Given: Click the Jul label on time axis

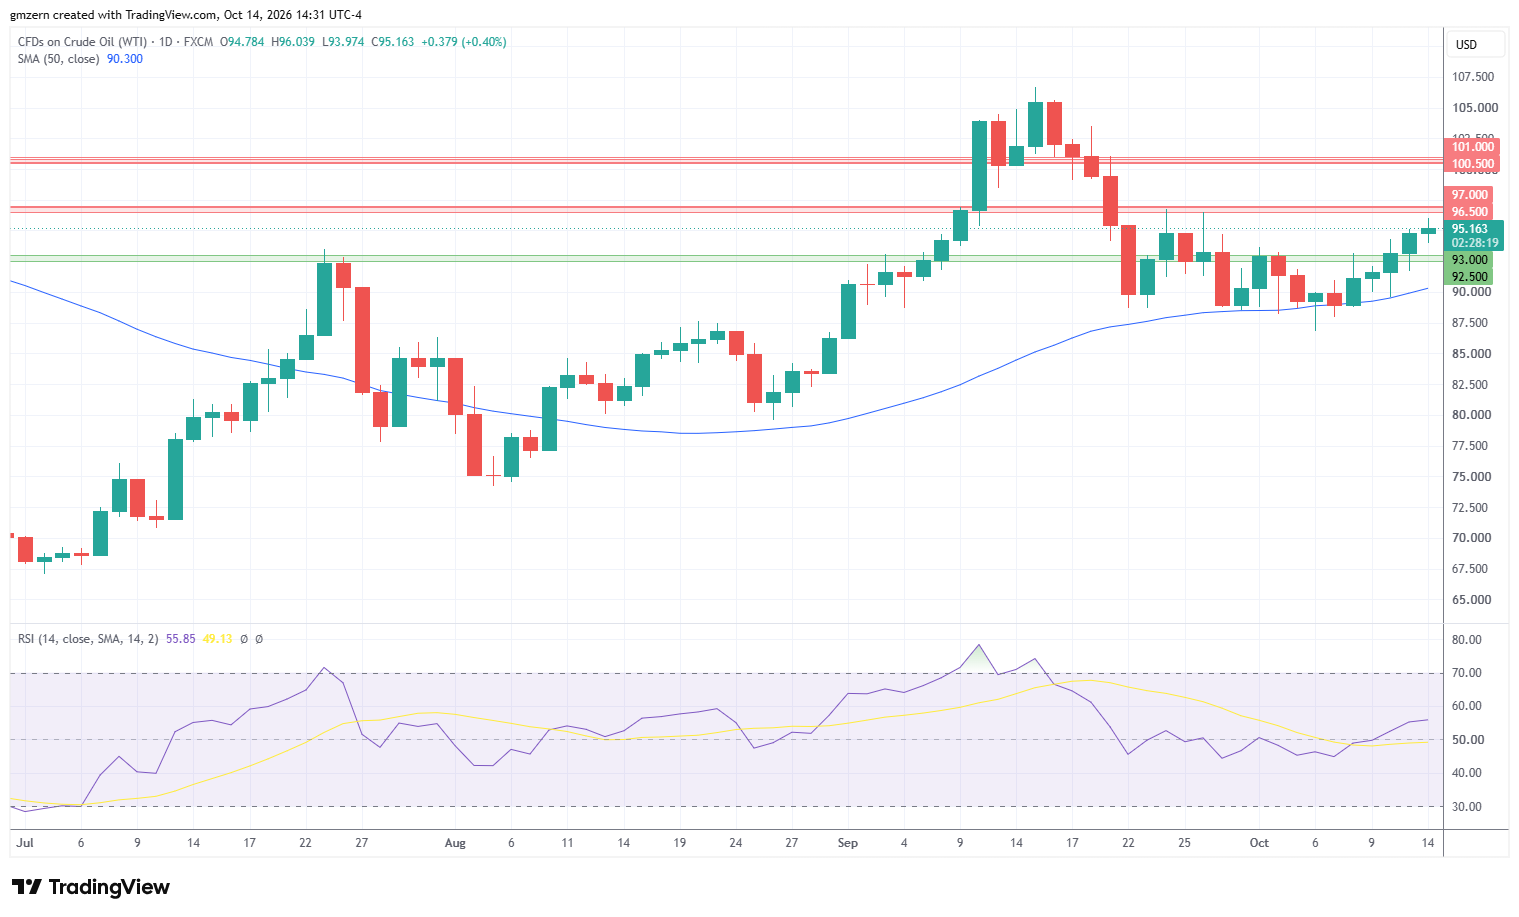Looking at the screenshot, I should tap(25, 843).
